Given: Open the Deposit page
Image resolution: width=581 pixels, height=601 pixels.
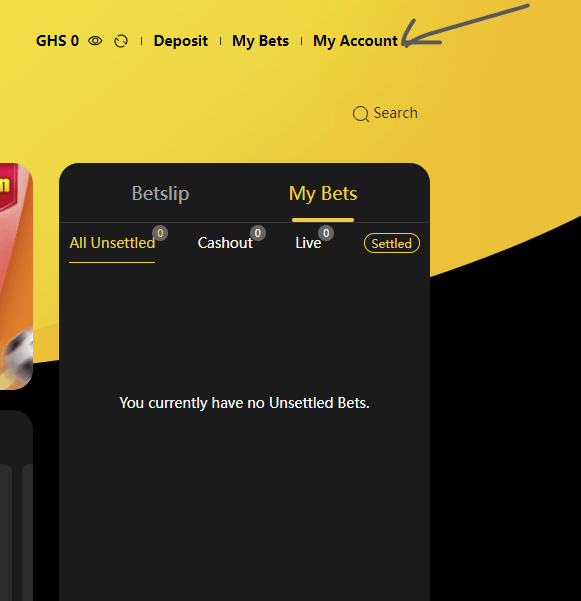Looking at the screenshot, I should pyautogui.click(x=181, y=41).
